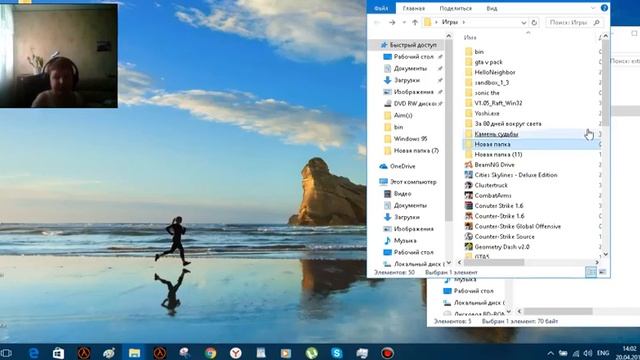Refresh the Игры folder view

pos(534,22)
